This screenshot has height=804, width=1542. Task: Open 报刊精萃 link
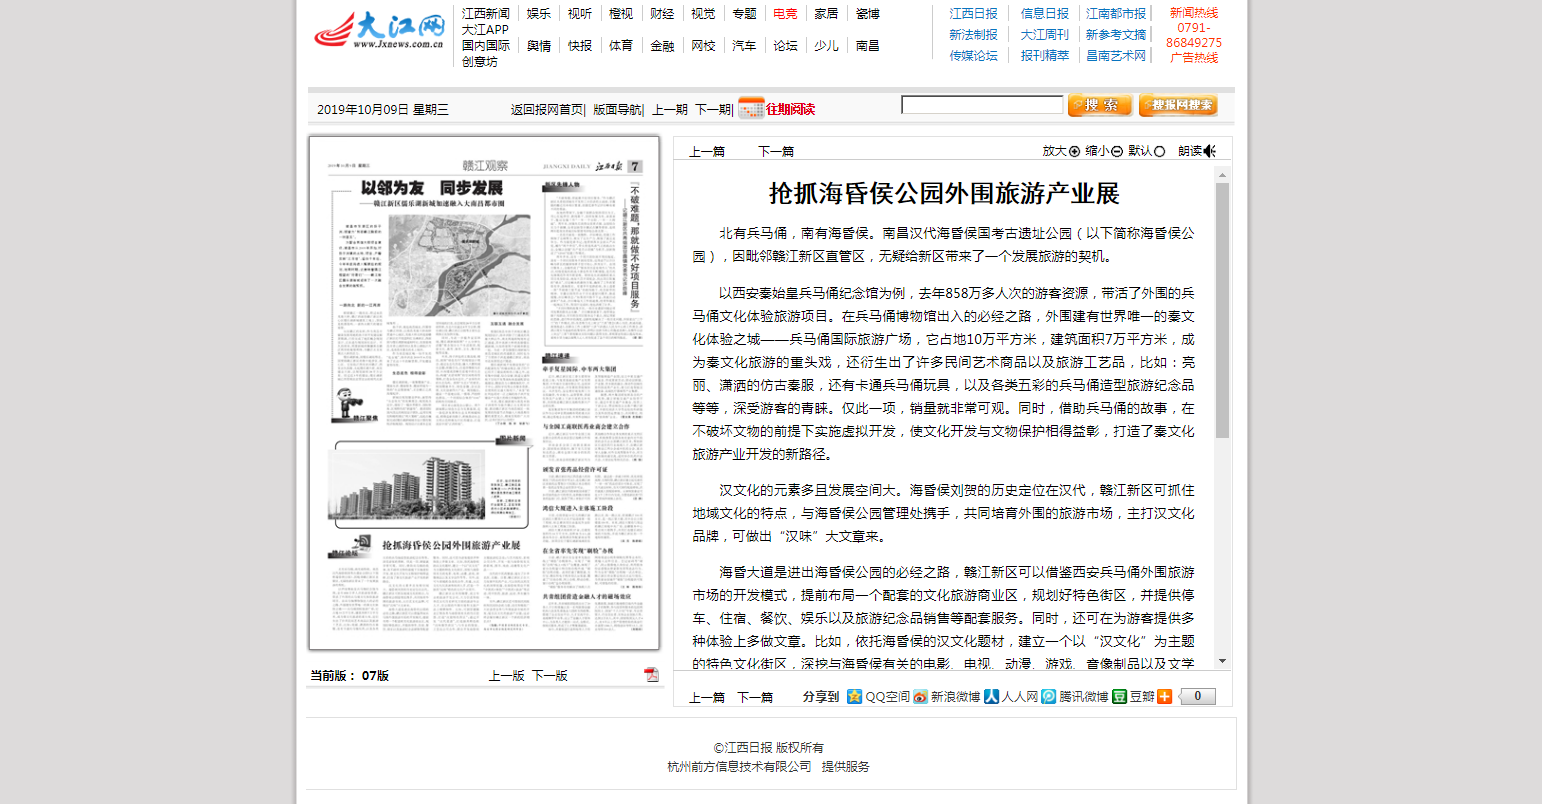tap(1045, 56)
